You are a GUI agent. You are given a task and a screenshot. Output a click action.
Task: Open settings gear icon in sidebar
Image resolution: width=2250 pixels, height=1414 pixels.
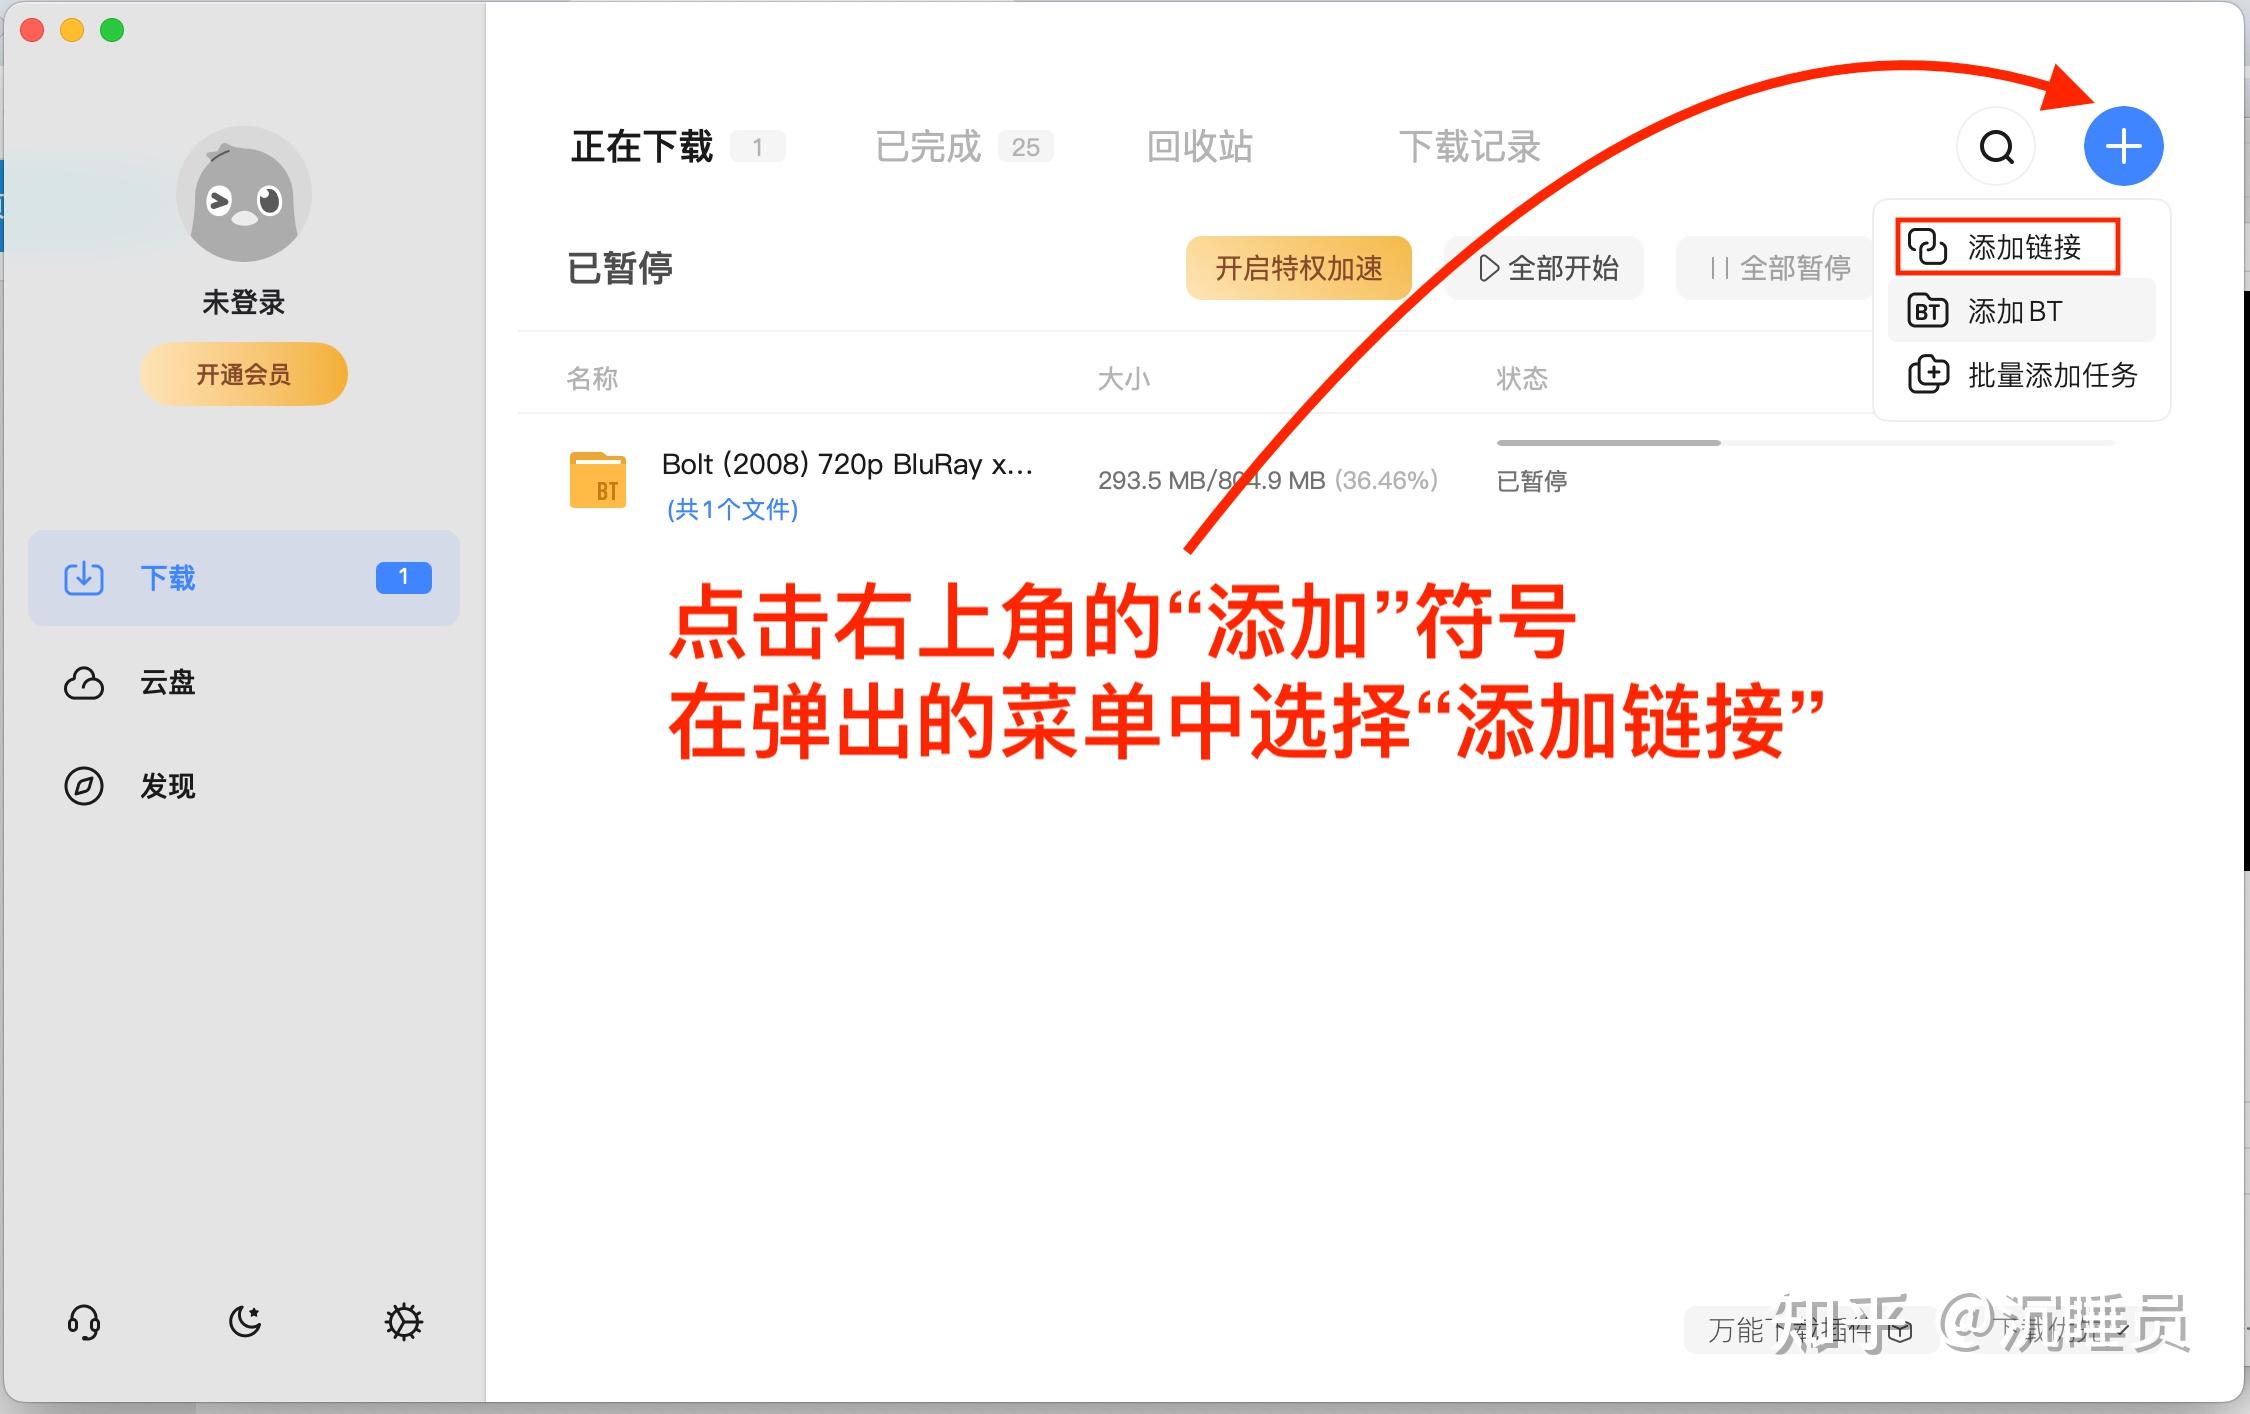click(x=404, y=1322)
